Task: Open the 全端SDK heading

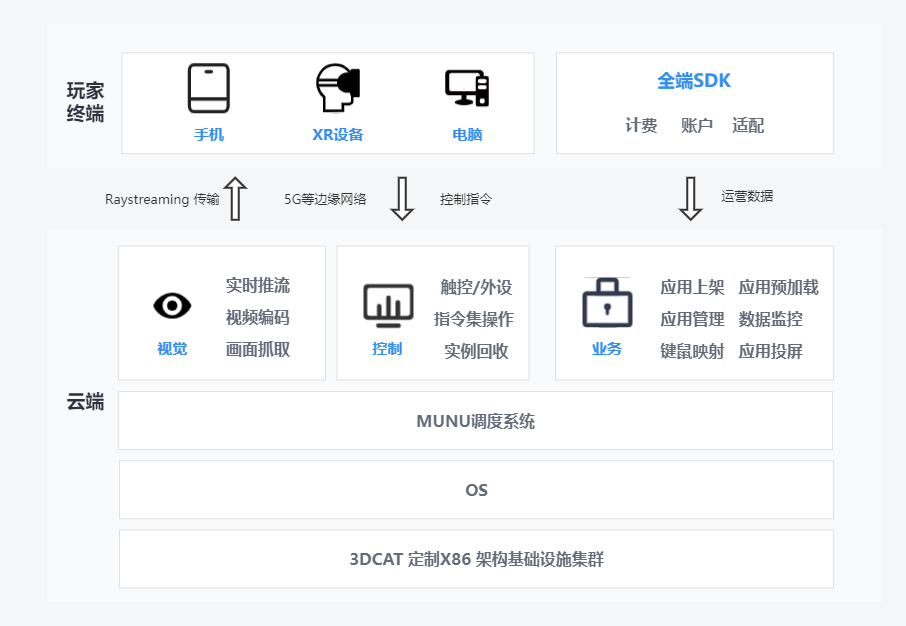Action: [694, 81]
